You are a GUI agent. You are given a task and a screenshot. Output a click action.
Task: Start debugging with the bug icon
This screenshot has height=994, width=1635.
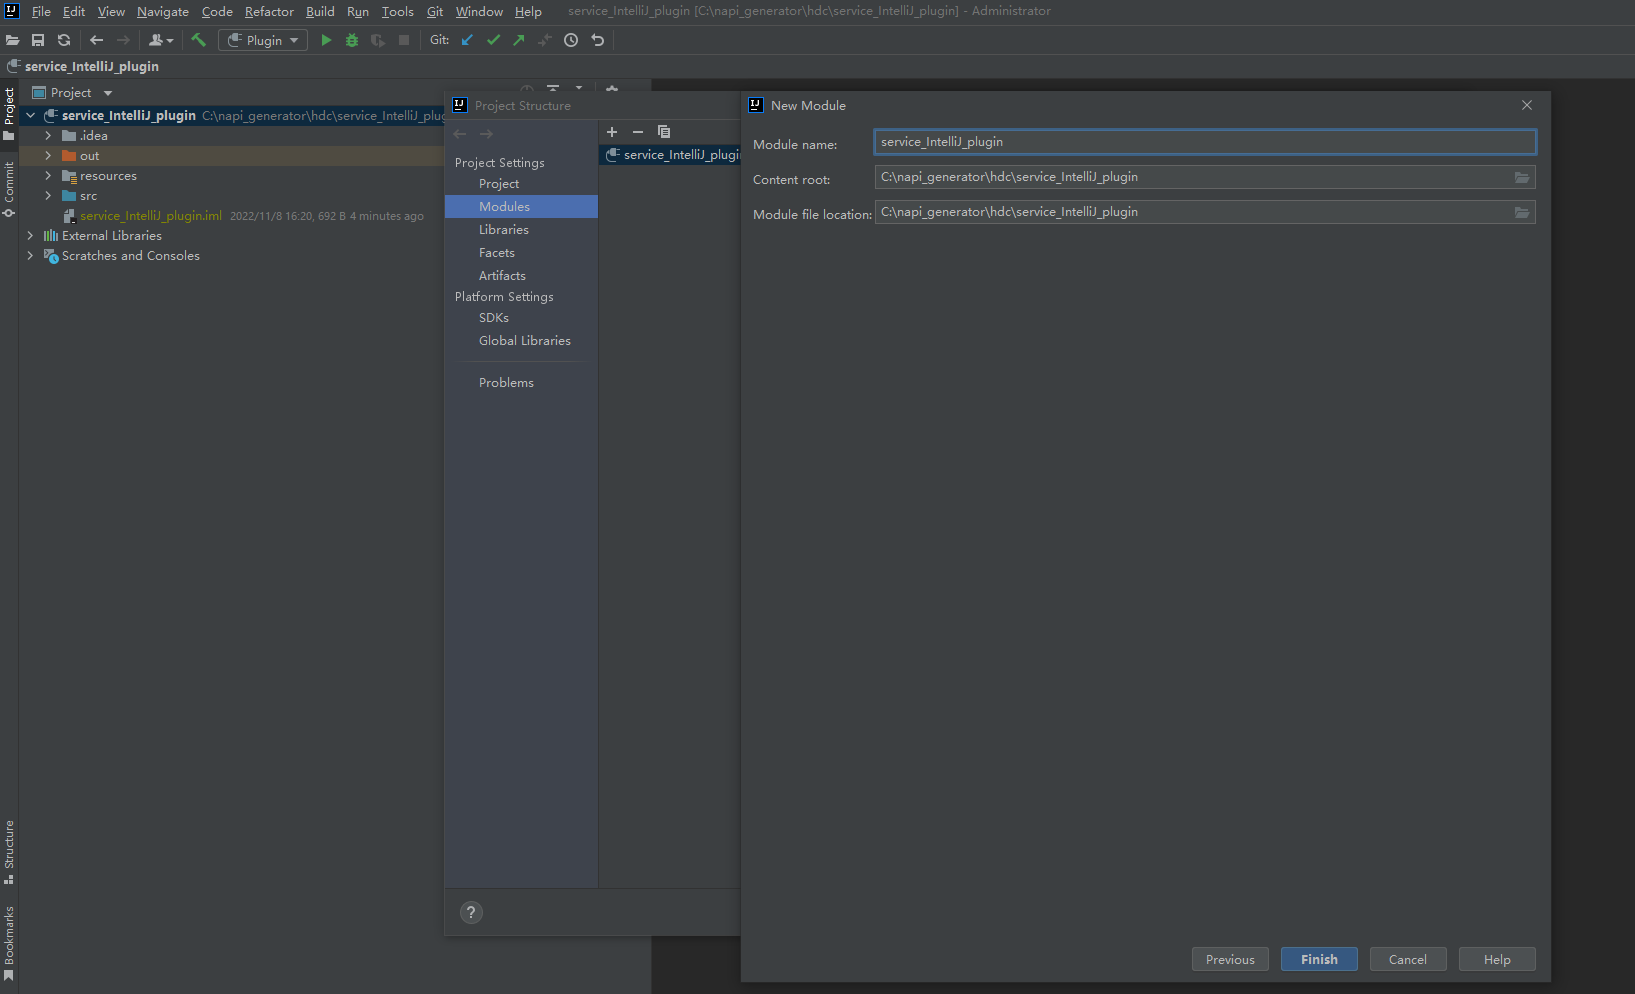tap(352, 40)
